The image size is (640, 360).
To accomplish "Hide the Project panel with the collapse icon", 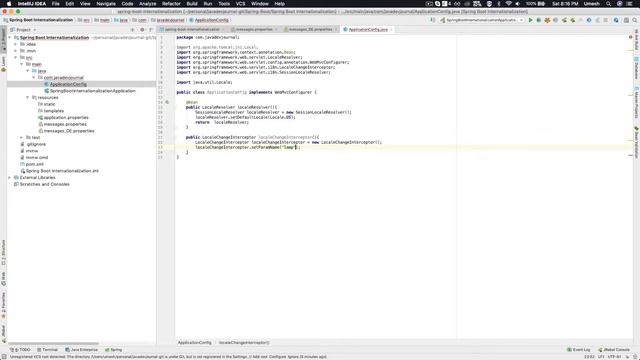I will (151, 30).
